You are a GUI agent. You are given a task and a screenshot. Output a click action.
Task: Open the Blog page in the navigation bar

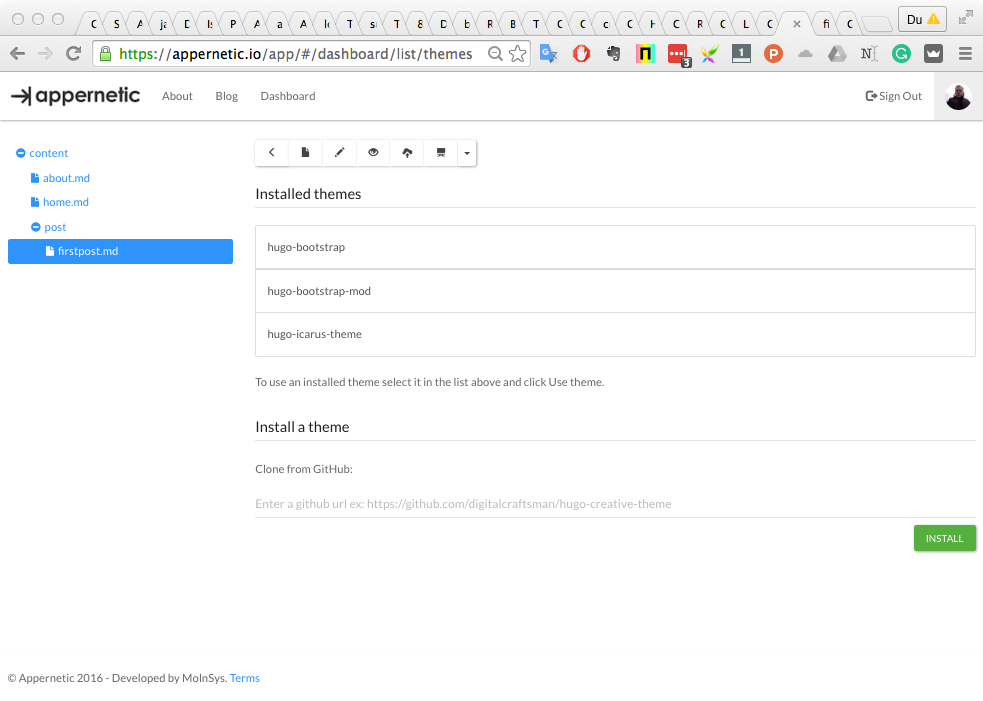pyautogui.click(x=226, y=96)
